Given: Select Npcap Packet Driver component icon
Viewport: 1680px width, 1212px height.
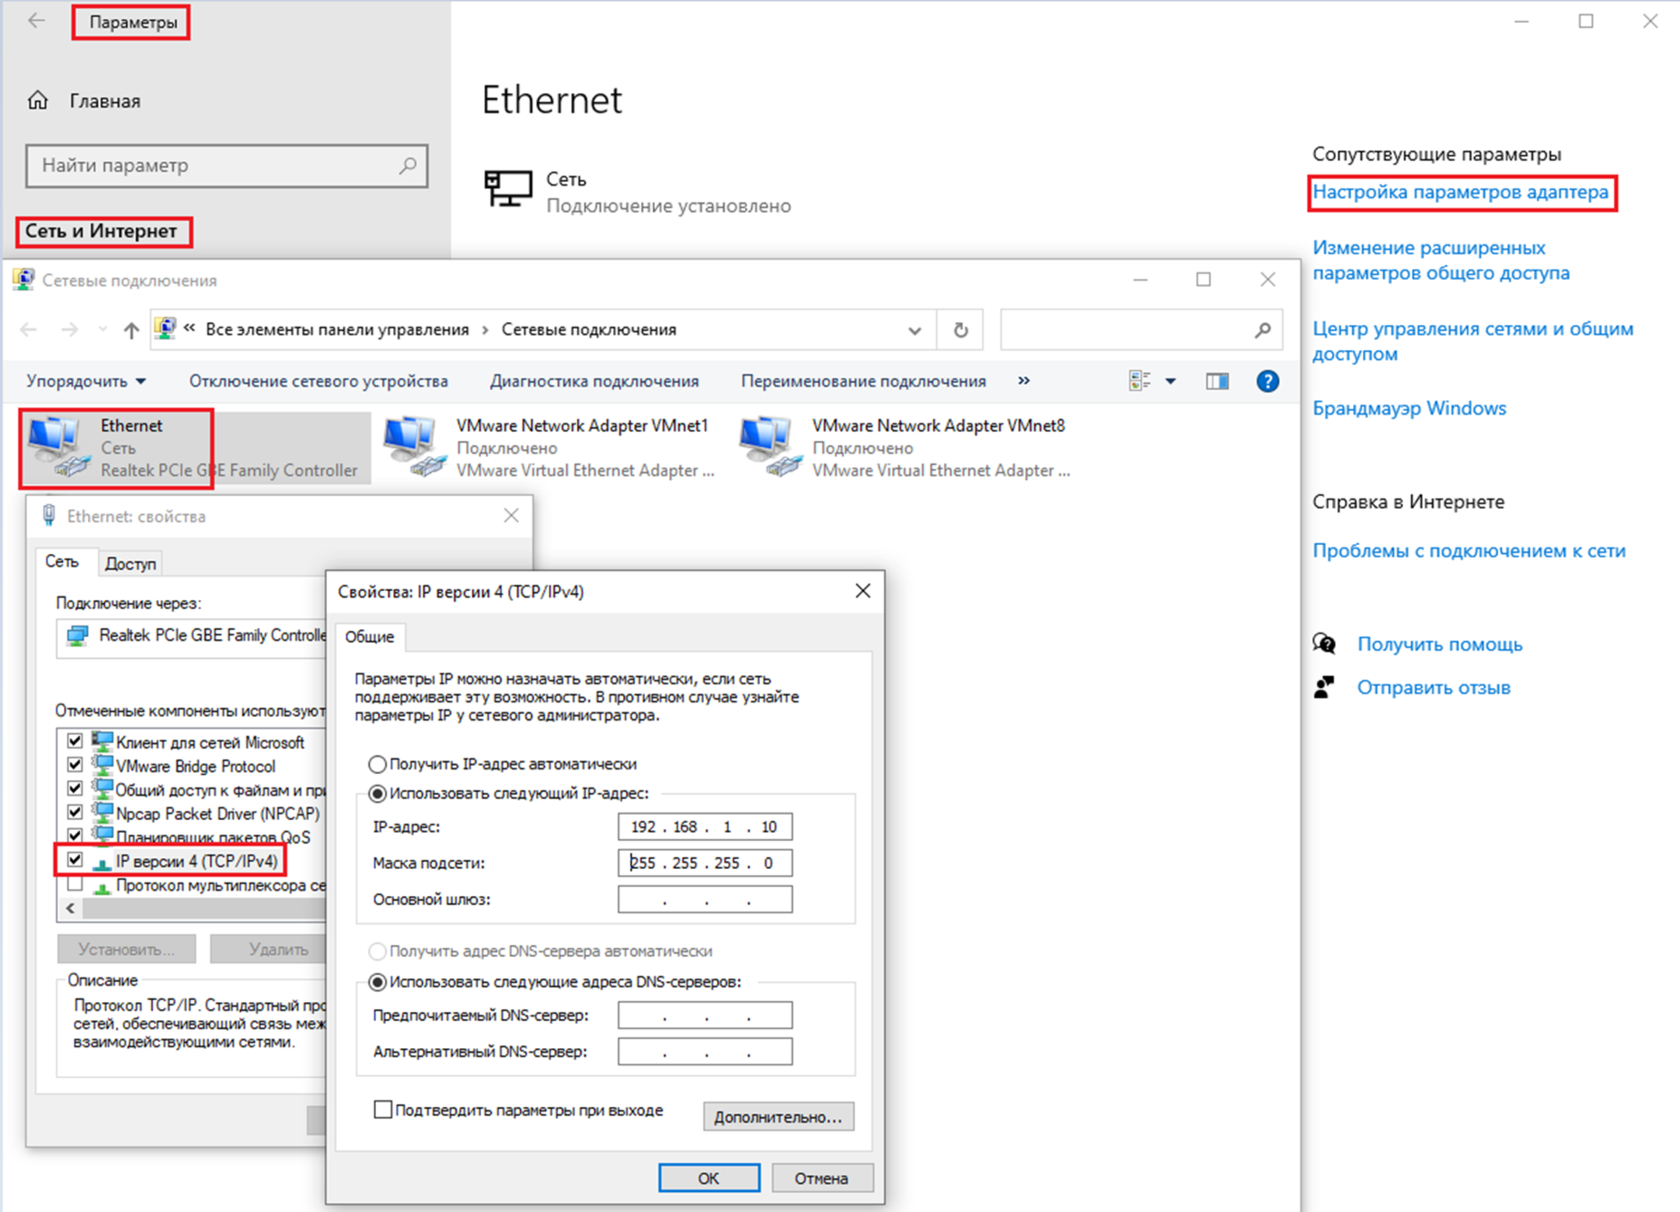Looking at the screenshot, I should 102,813.
